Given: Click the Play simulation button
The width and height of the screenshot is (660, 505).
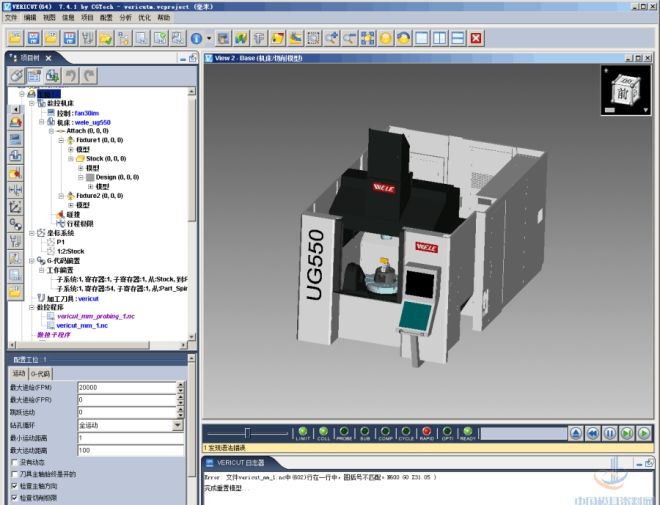Looking at the screenshot, I should [x=644, y=433].
